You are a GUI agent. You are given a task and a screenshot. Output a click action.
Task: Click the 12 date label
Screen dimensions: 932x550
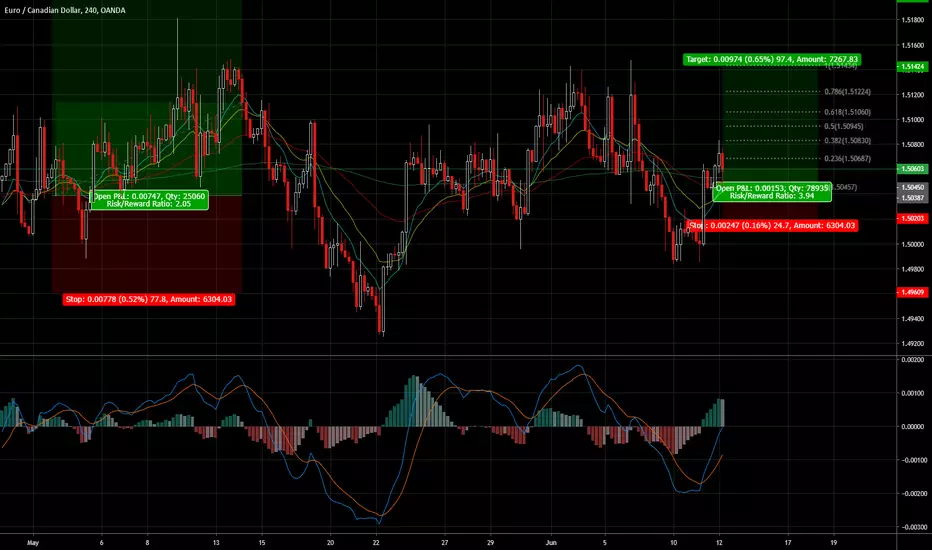pos(719,543)
